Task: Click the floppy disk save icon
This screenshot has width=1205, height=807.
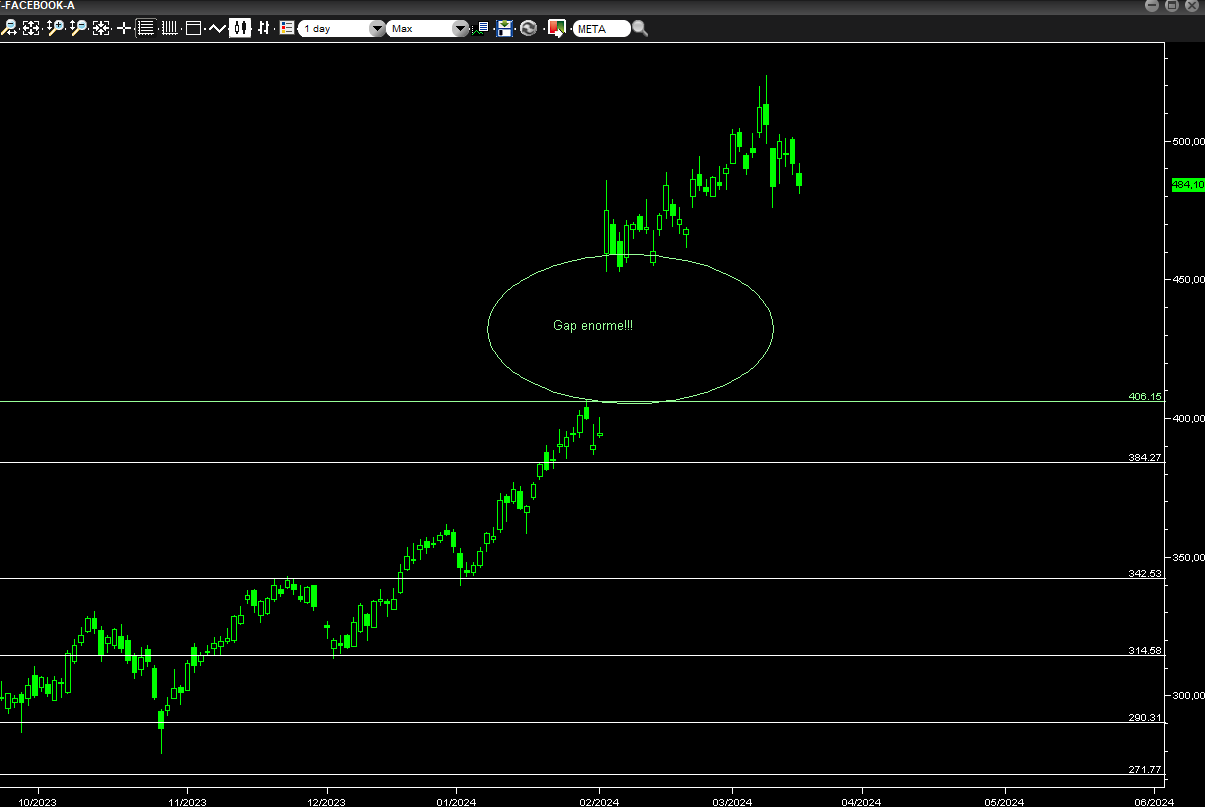Action: coord(505,28)
